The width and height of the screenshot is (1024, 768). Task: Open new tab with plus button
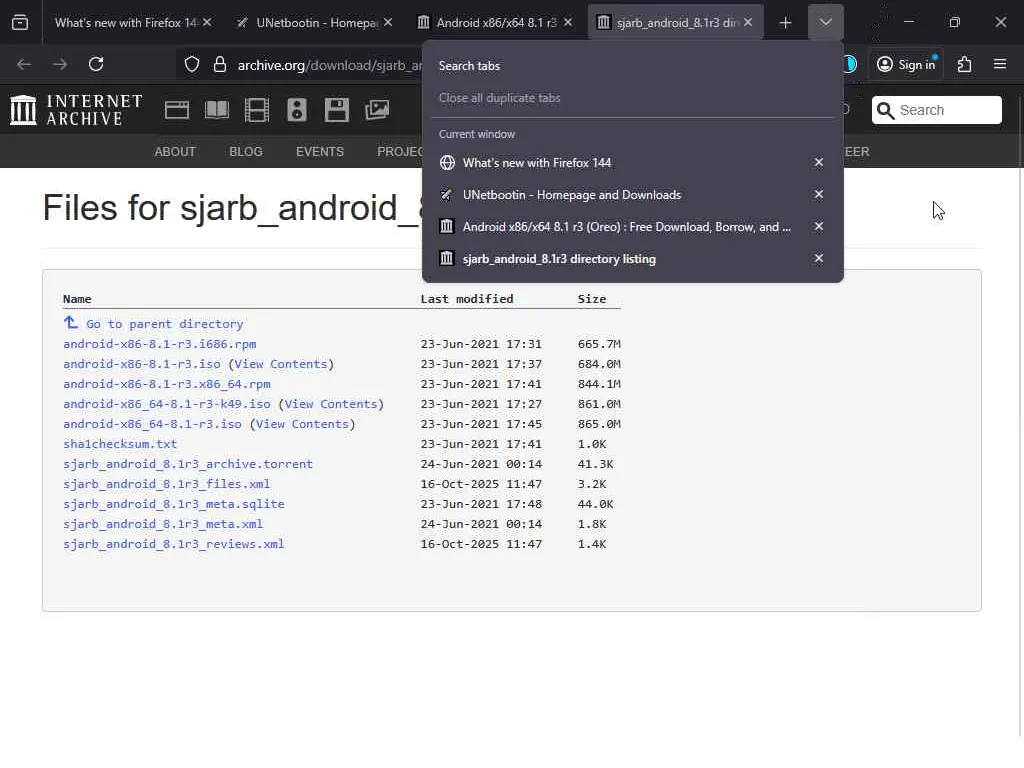click(x=786, y=23)
